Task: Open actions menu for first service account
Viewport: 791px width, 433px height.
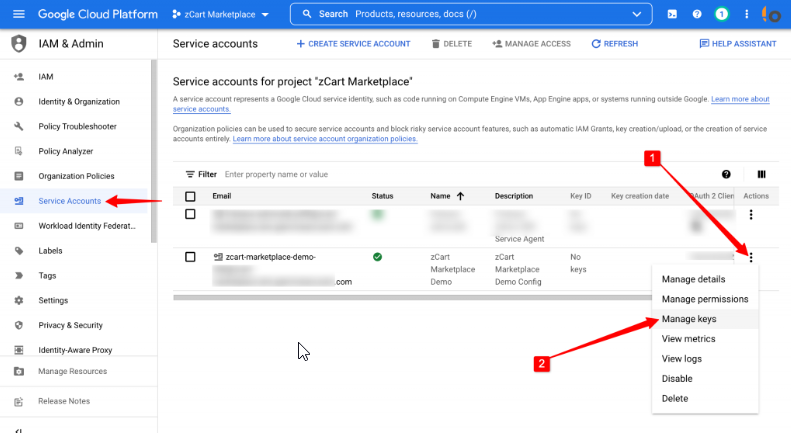Action: 750,215
